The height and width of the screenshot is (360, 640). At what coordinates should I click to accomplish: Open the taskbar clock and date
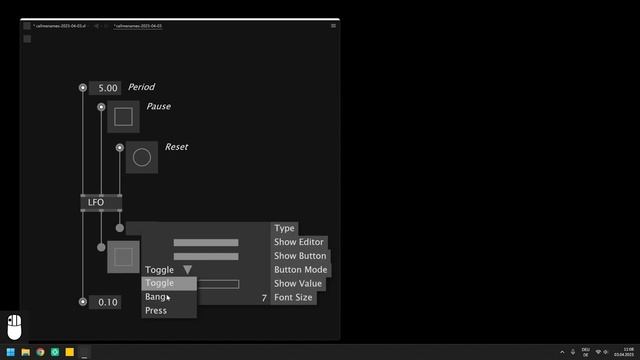pos(624,352)
